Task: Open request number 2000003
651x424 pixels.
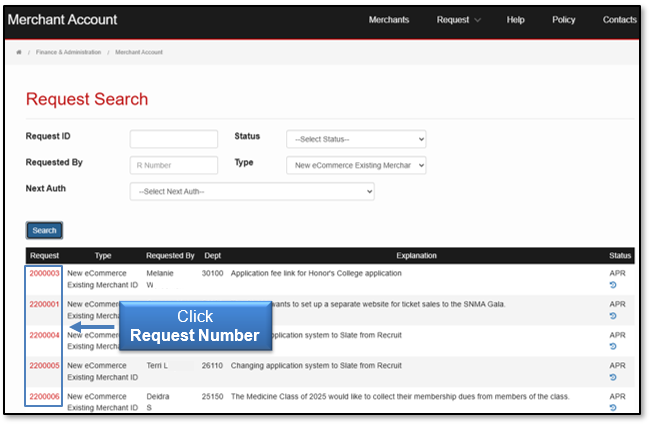Action: 44,273
